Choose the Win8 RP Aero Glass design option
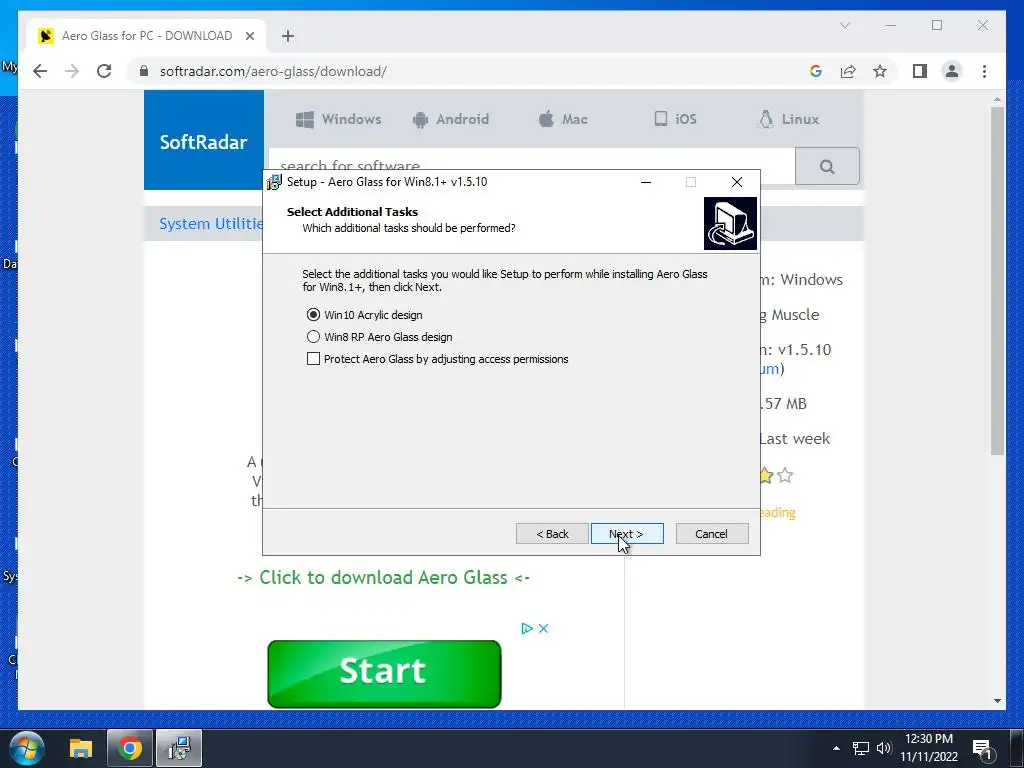Viewport: 1024px width, 768px height. tap(313, 337)
